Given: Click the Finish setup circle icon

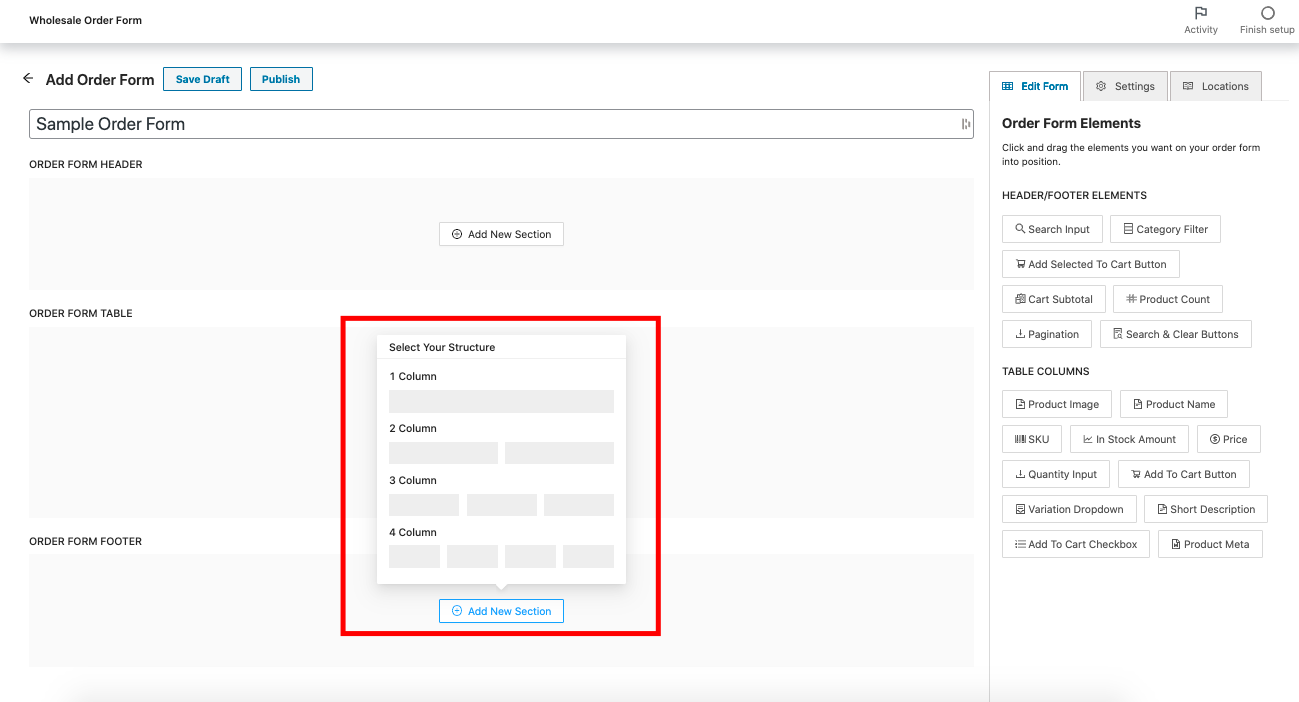Looking at the screenshot, I should (x=1267, y=14).
